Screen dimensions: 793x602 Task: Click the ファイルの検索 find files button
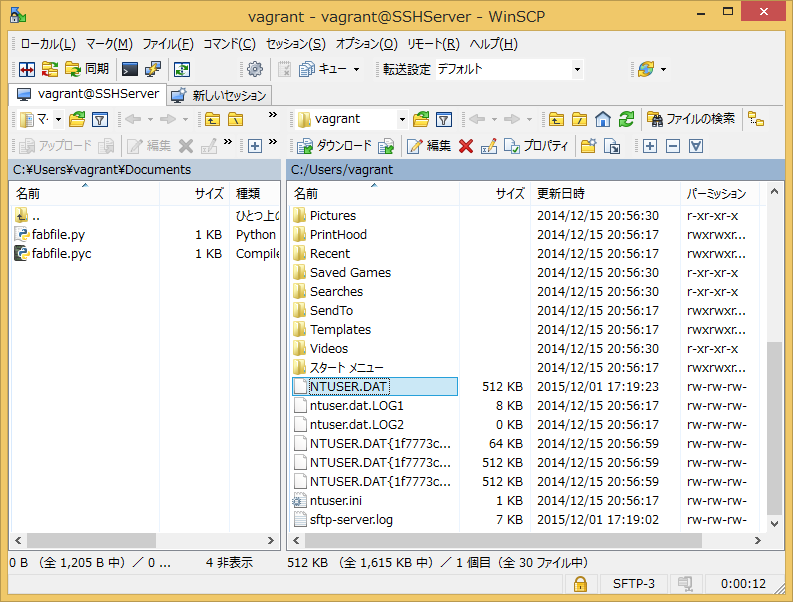(691, 119)
